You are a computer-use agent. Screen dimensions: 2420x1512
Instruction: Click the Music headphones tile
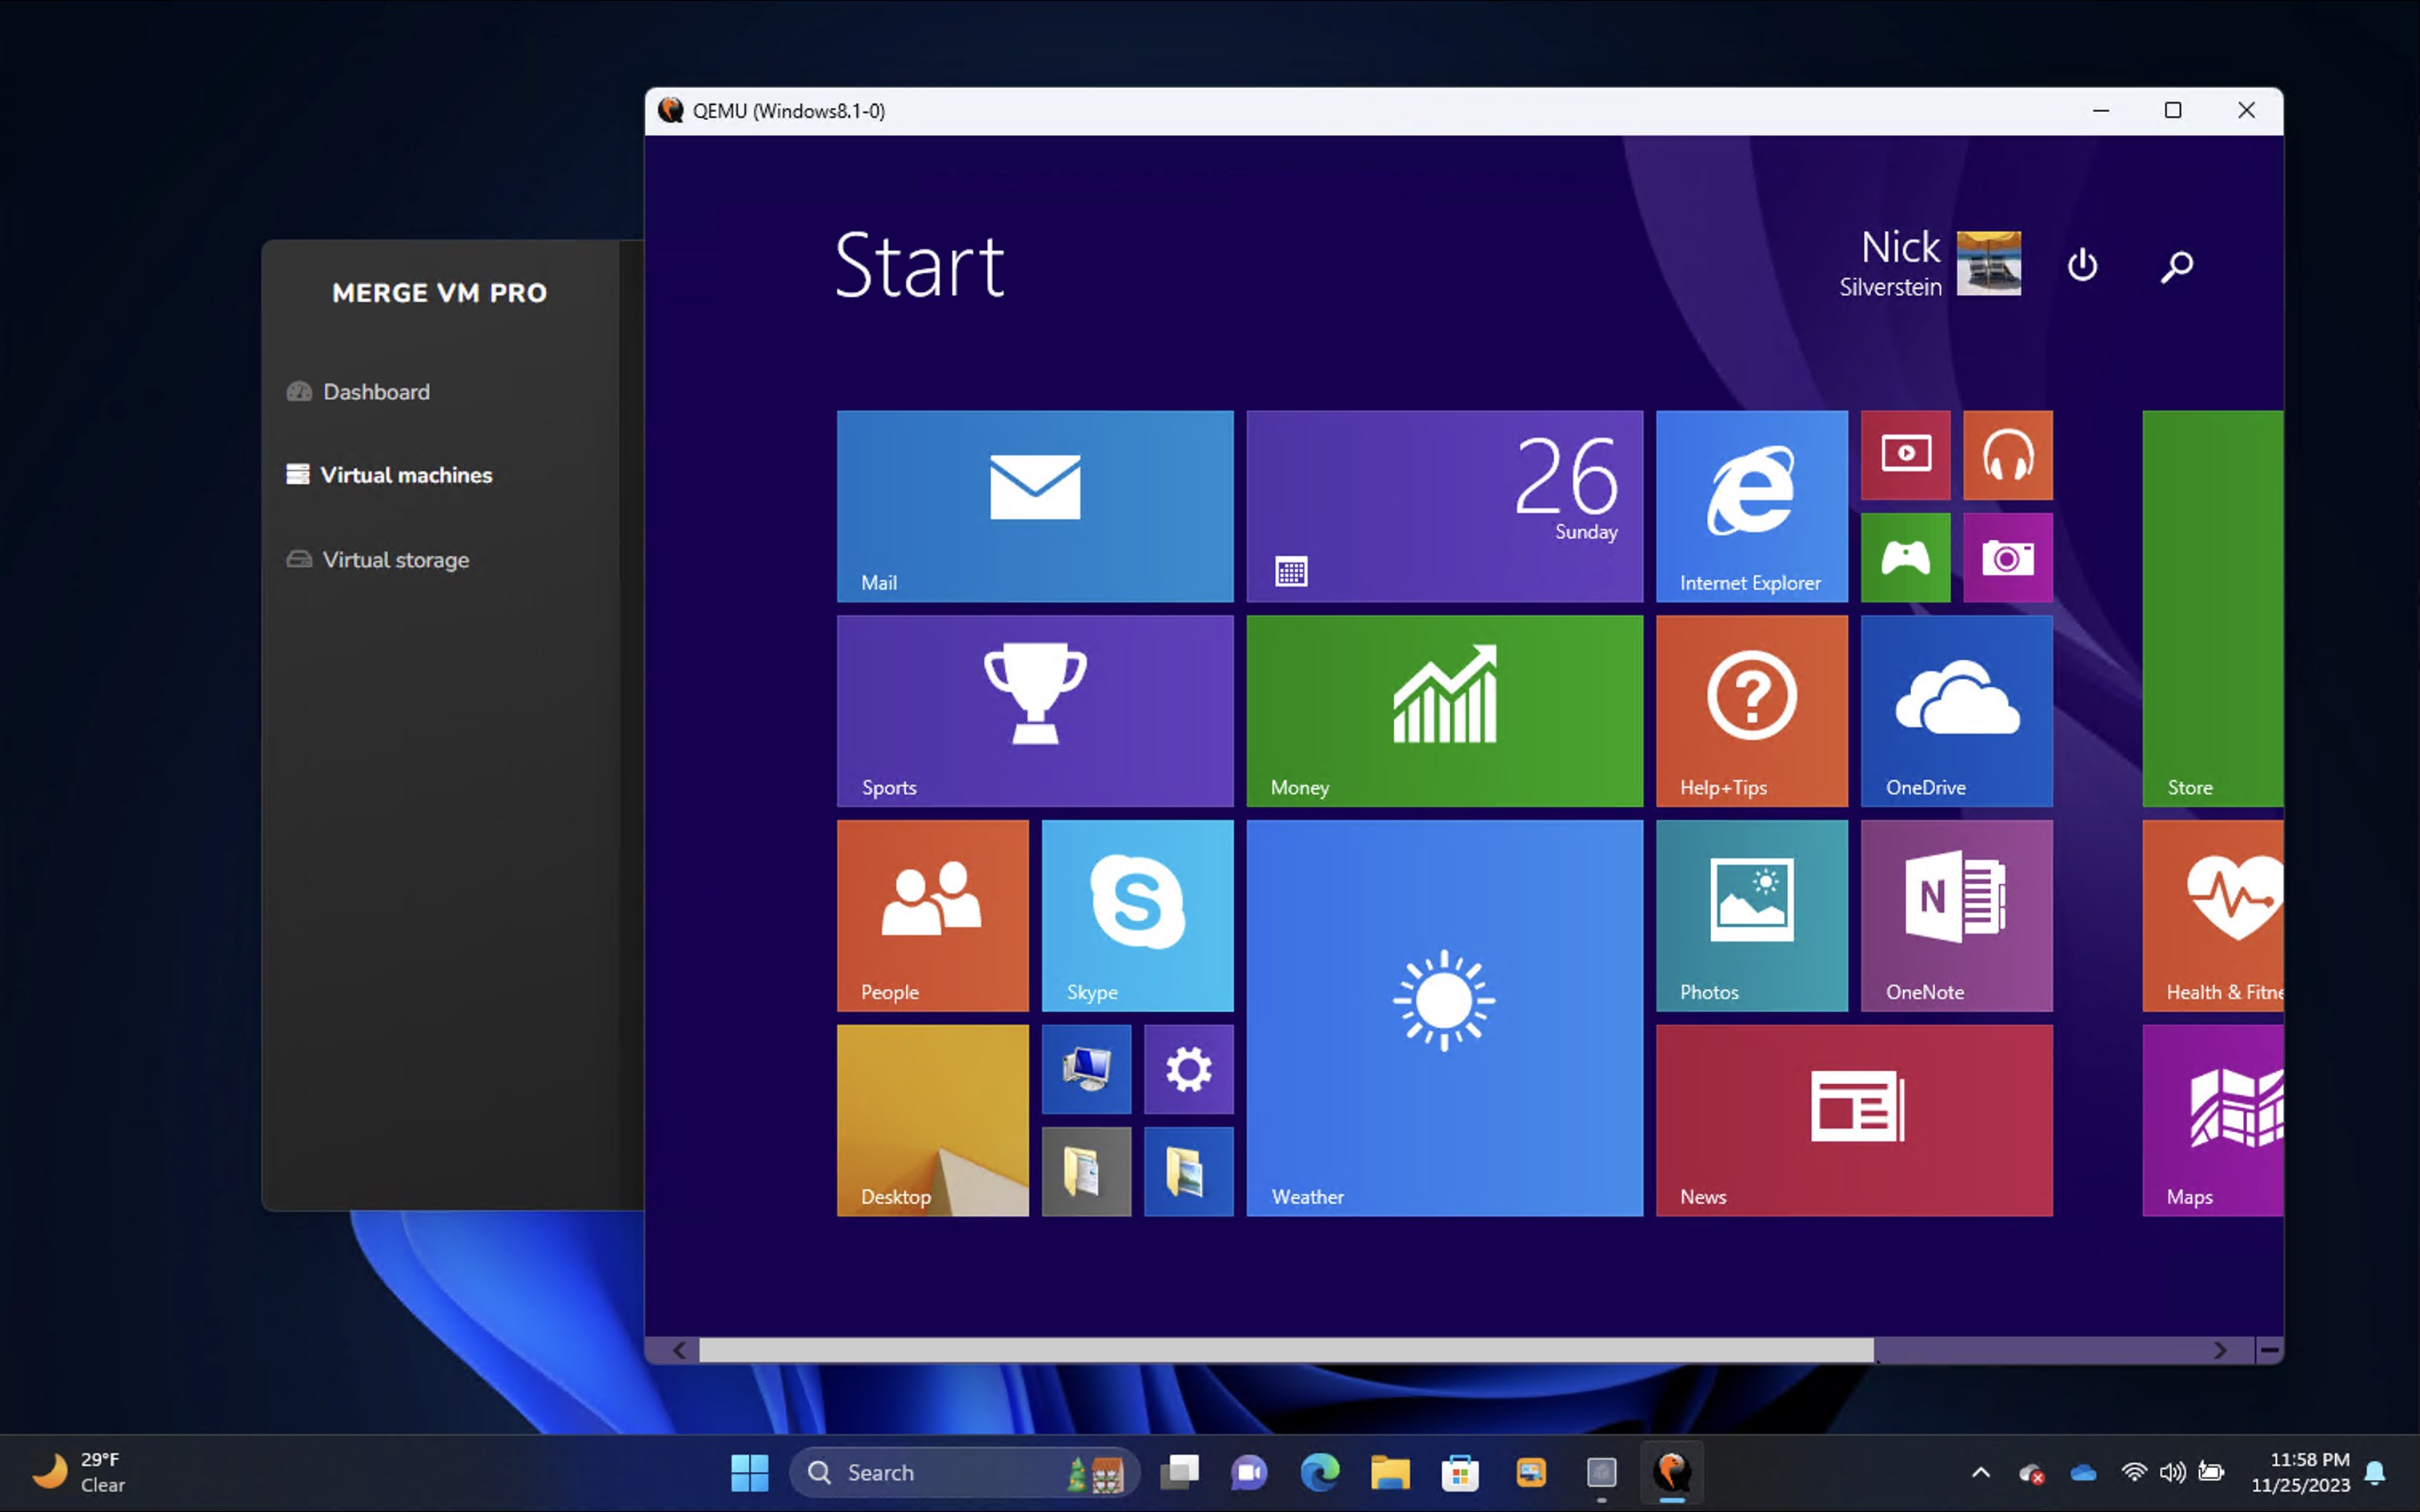pyautogui.click(x=2007, y=455)
